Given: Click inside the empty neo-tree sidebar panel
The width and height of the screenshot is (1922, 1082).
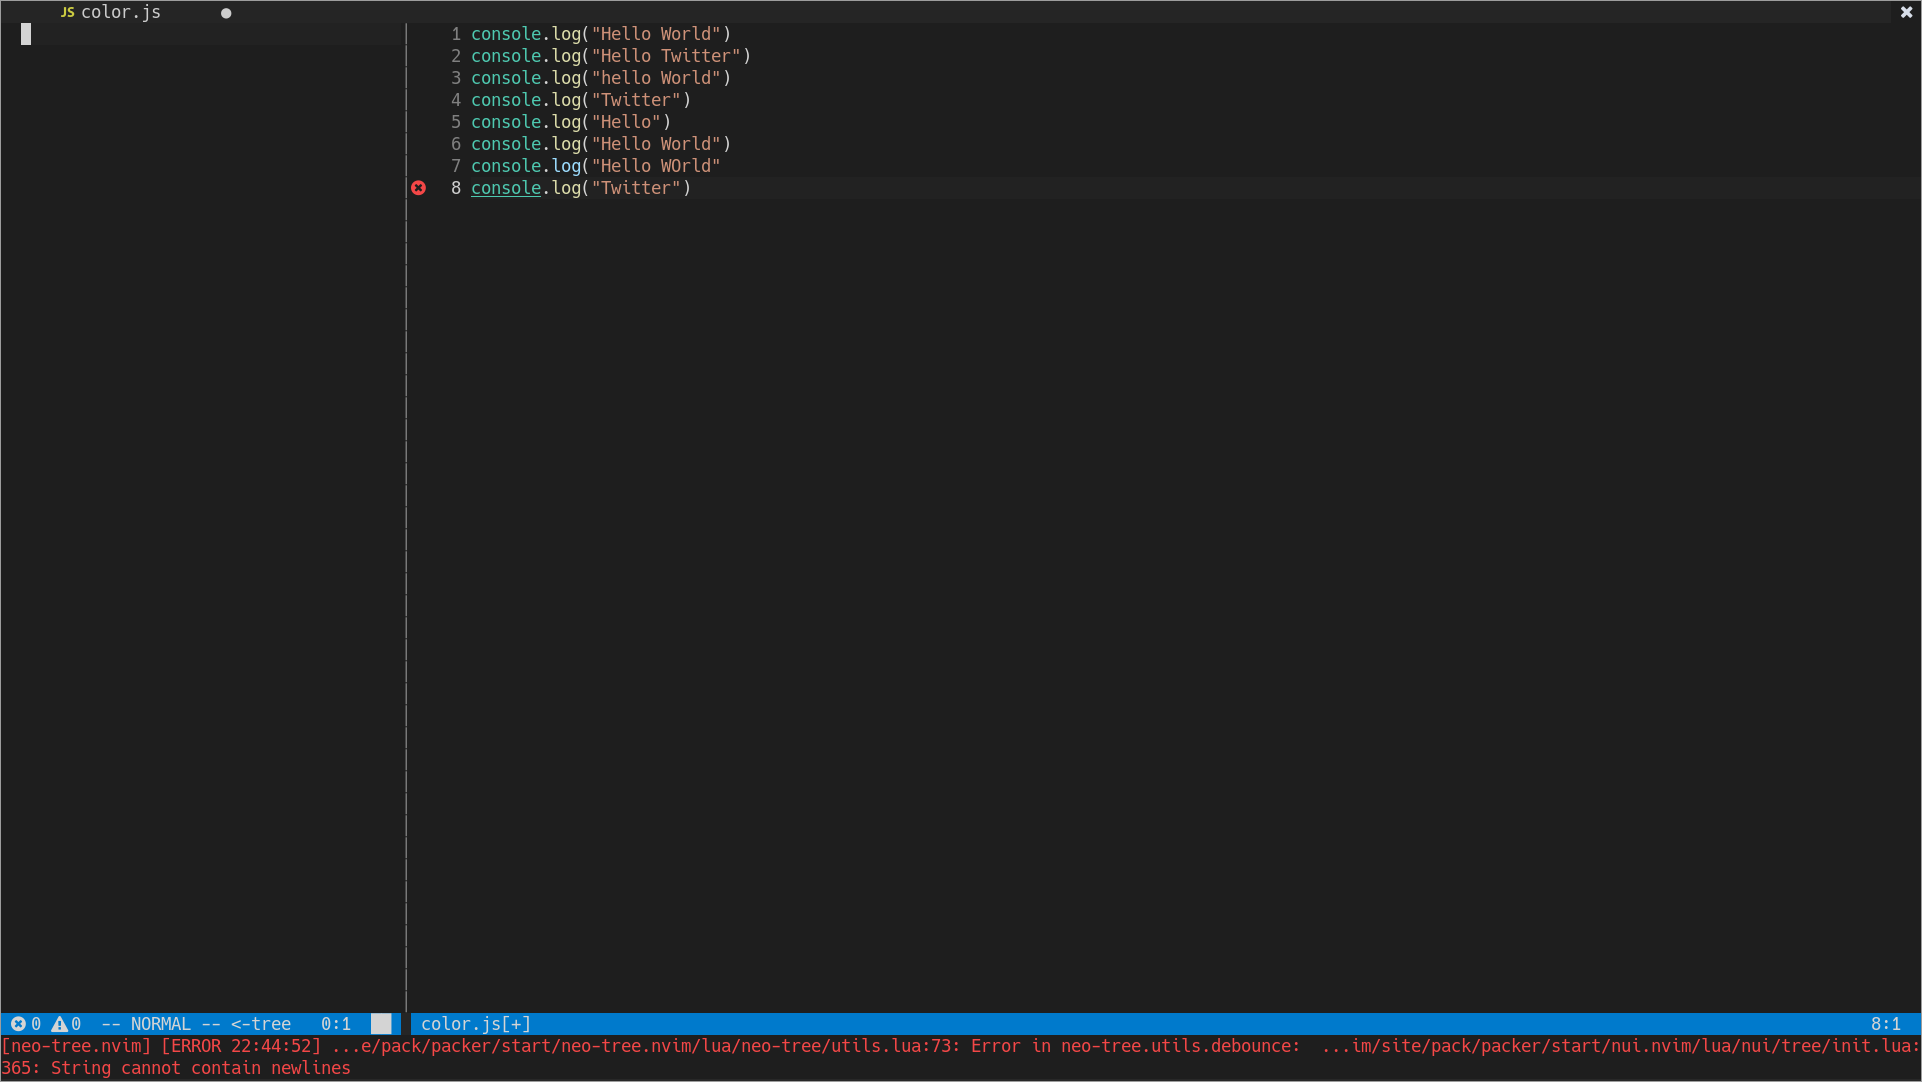Looking at the screenshot, I should coord(200,500).
